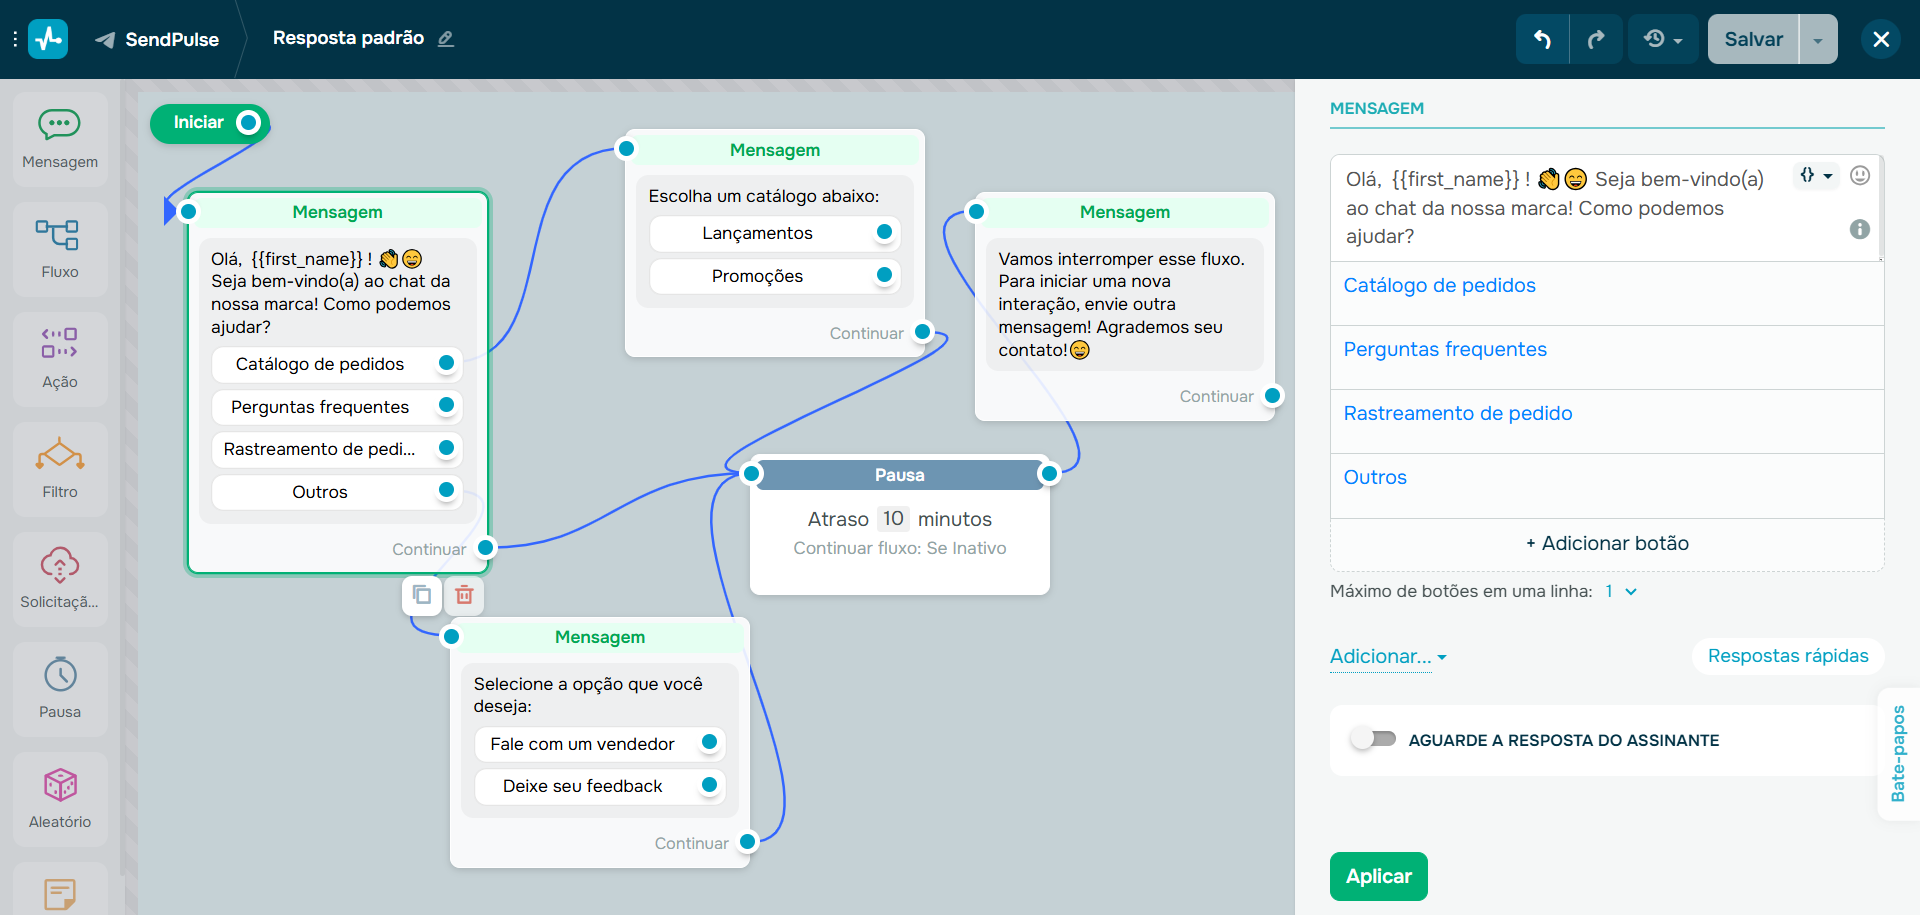This screenshot has height=915, width=1920.
Task: Insert variable via curly braces dropdown
Action: point(1816,175)
